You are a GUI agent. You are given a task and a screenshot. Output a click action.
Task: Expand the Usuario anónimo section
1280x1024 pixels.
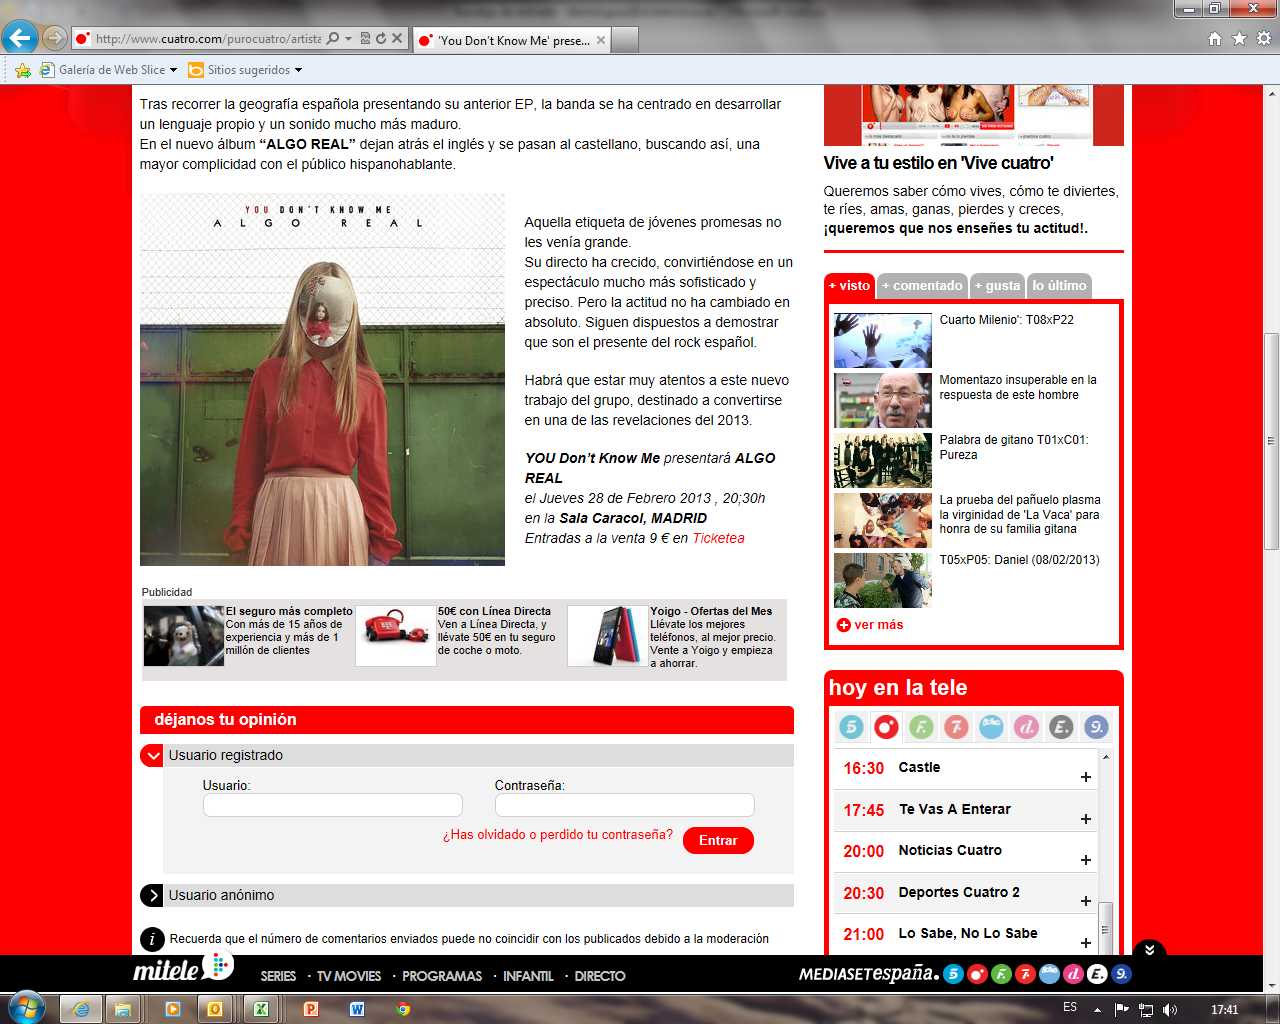pos(152,895)
